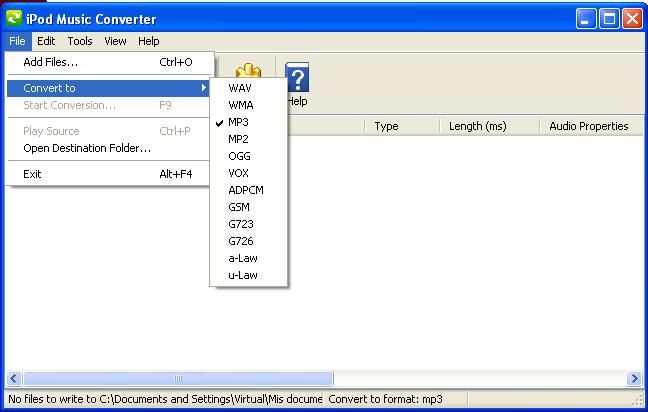Image resolution: width=648 pixels, height=412 pixels.
Task: Expand the Convert to submenu
Action: coord(108,88)
